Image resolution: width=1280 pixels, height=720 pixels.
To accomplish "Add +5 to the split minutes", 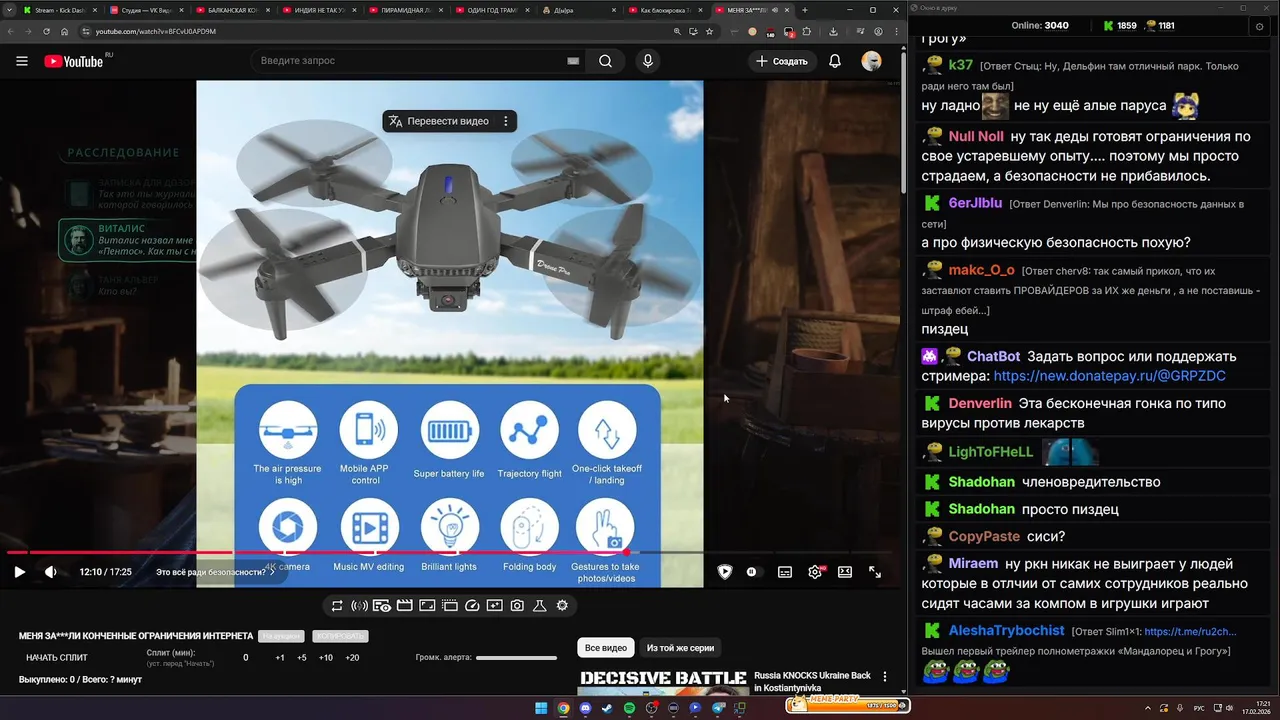I will click(x=302, y=658).
